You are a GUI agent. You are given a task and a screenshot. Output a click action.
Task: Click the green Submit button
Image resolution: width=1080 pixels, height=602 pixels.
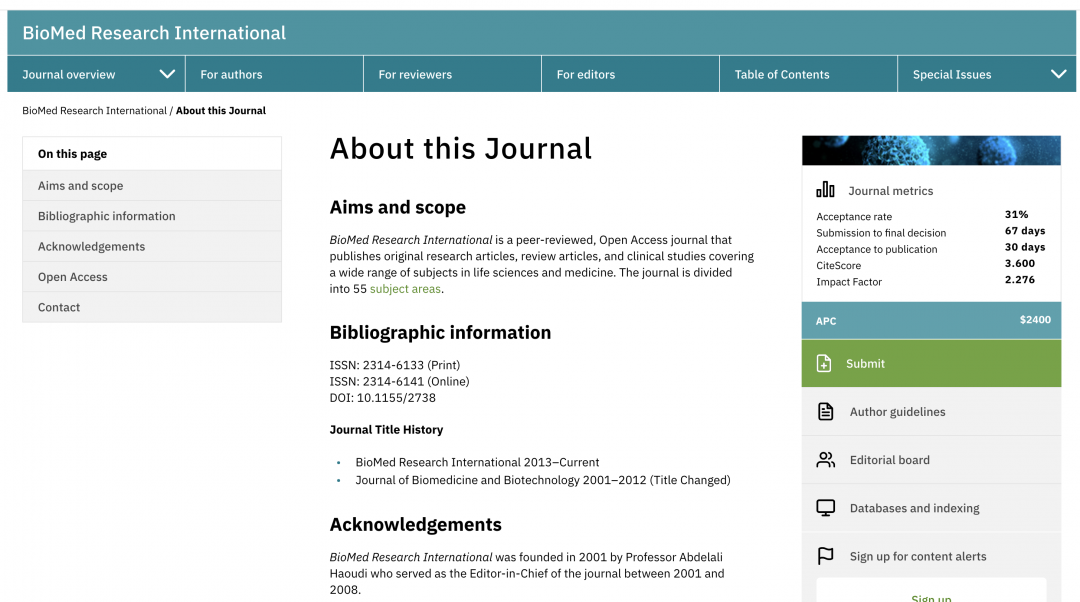pyautogui.click(x=931, y=363)
